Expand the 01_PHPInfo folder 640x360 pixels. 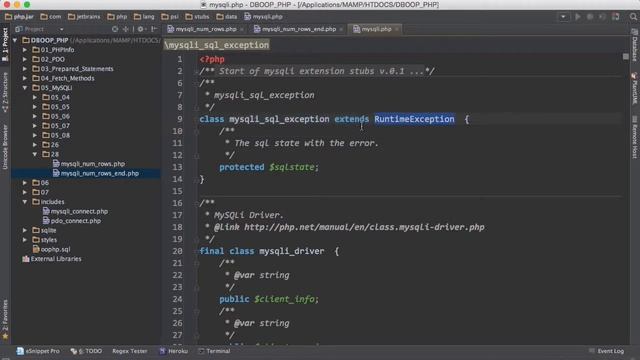coord(25,50)
